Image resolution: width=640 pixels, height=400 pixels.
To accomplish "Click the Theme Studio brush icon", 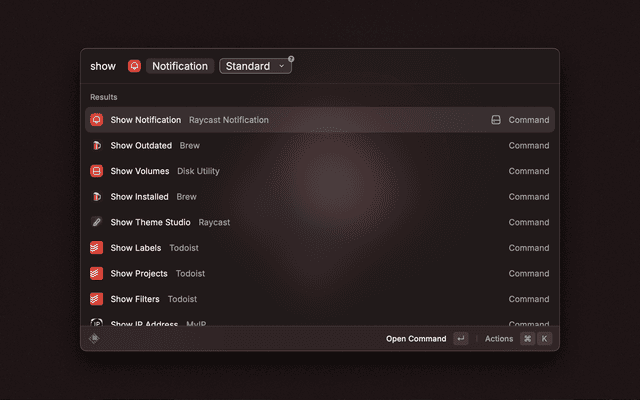I will tap(97, 222).
